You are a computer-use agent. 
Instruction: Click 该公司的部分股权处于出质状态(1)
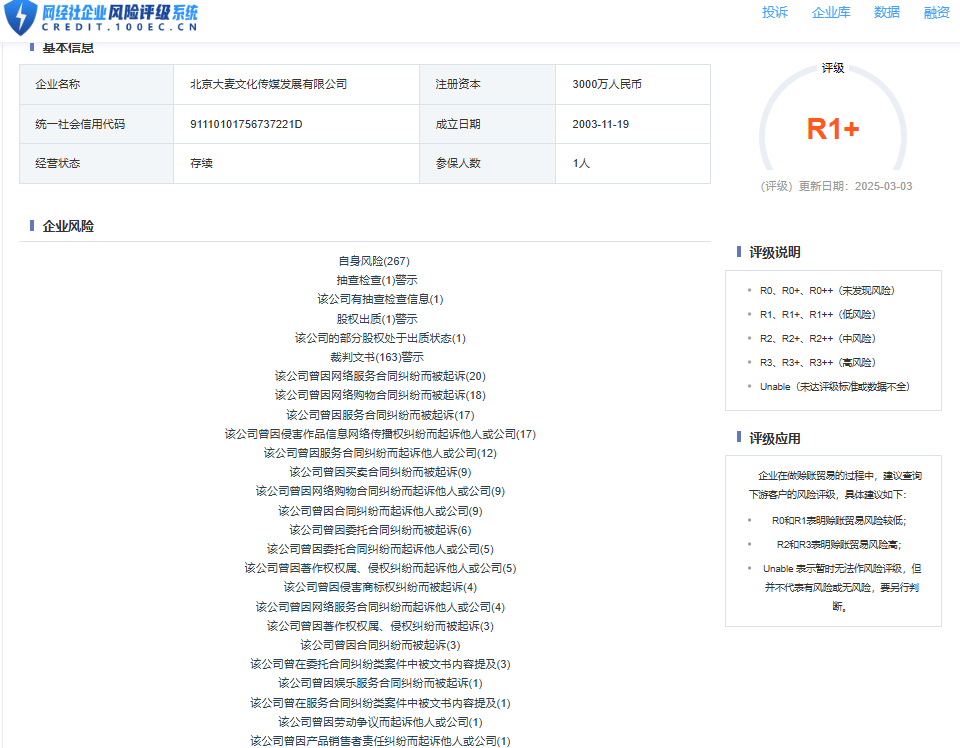(380, 338)
